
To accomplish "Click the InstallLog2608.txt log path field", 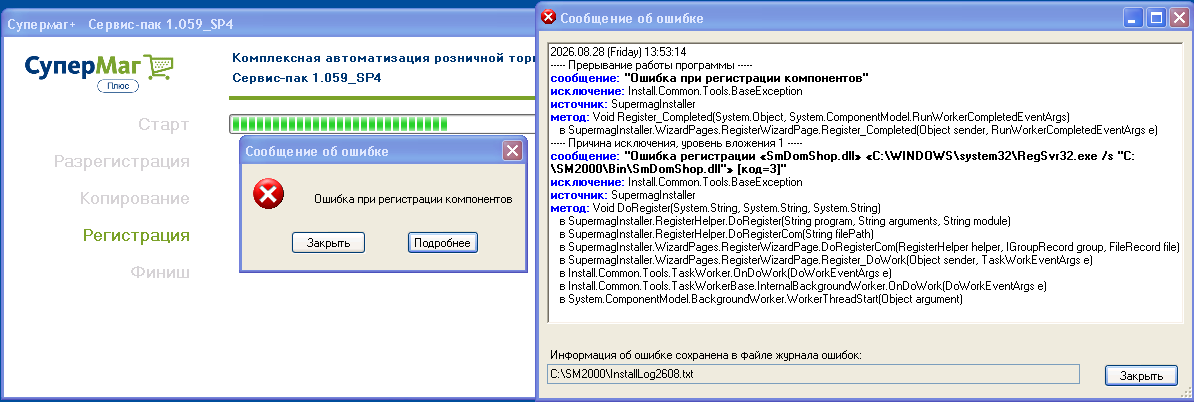I will pos(814,374).
